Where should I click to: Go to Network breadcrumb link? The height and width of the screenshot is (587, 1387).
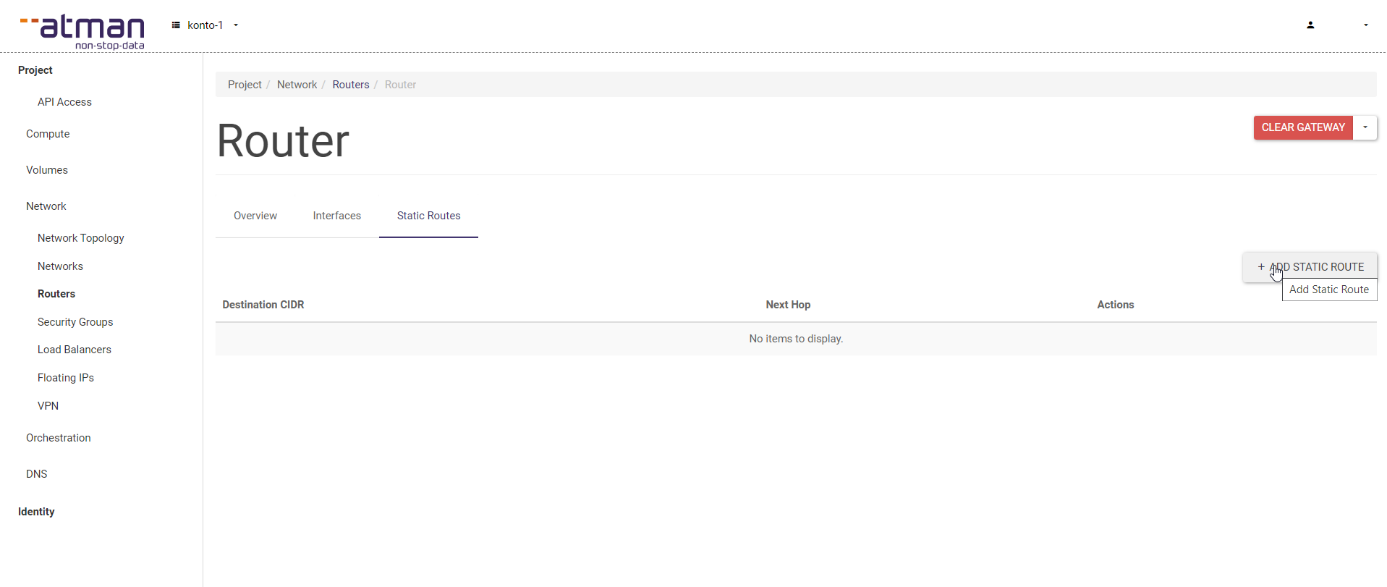tap(297, 85)
